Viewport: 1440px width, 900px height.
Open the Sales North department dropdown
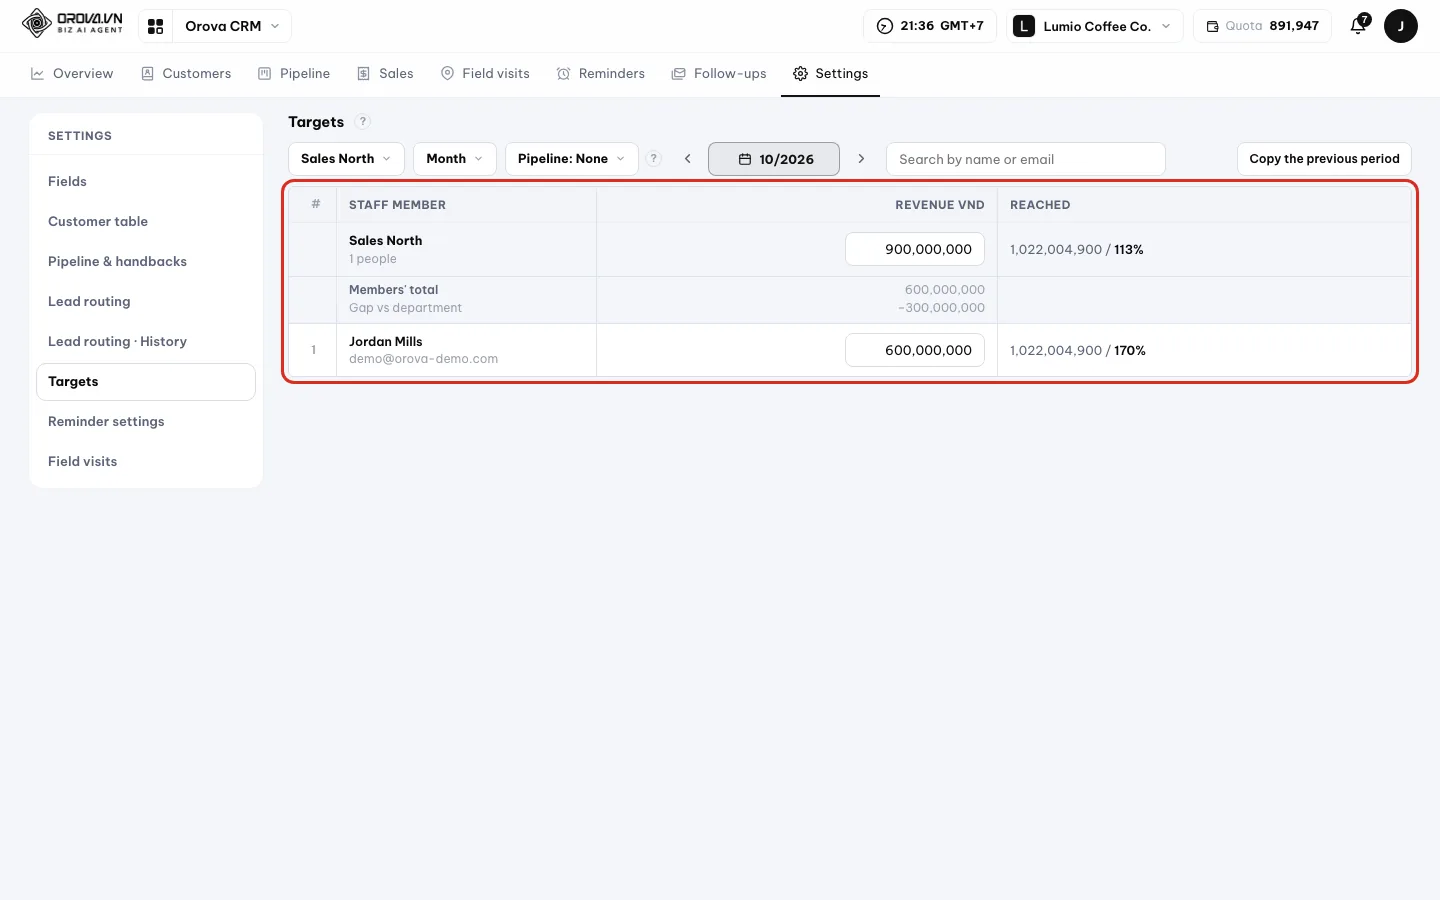pyautogui.click(x=346, y=159)
